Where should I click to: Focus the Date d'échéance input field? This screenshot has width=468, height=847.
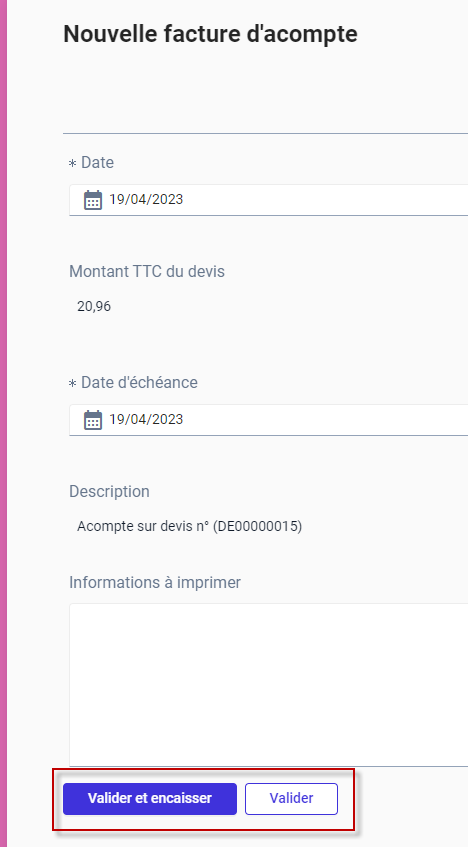pyautogui.click(x=269, y=420)
